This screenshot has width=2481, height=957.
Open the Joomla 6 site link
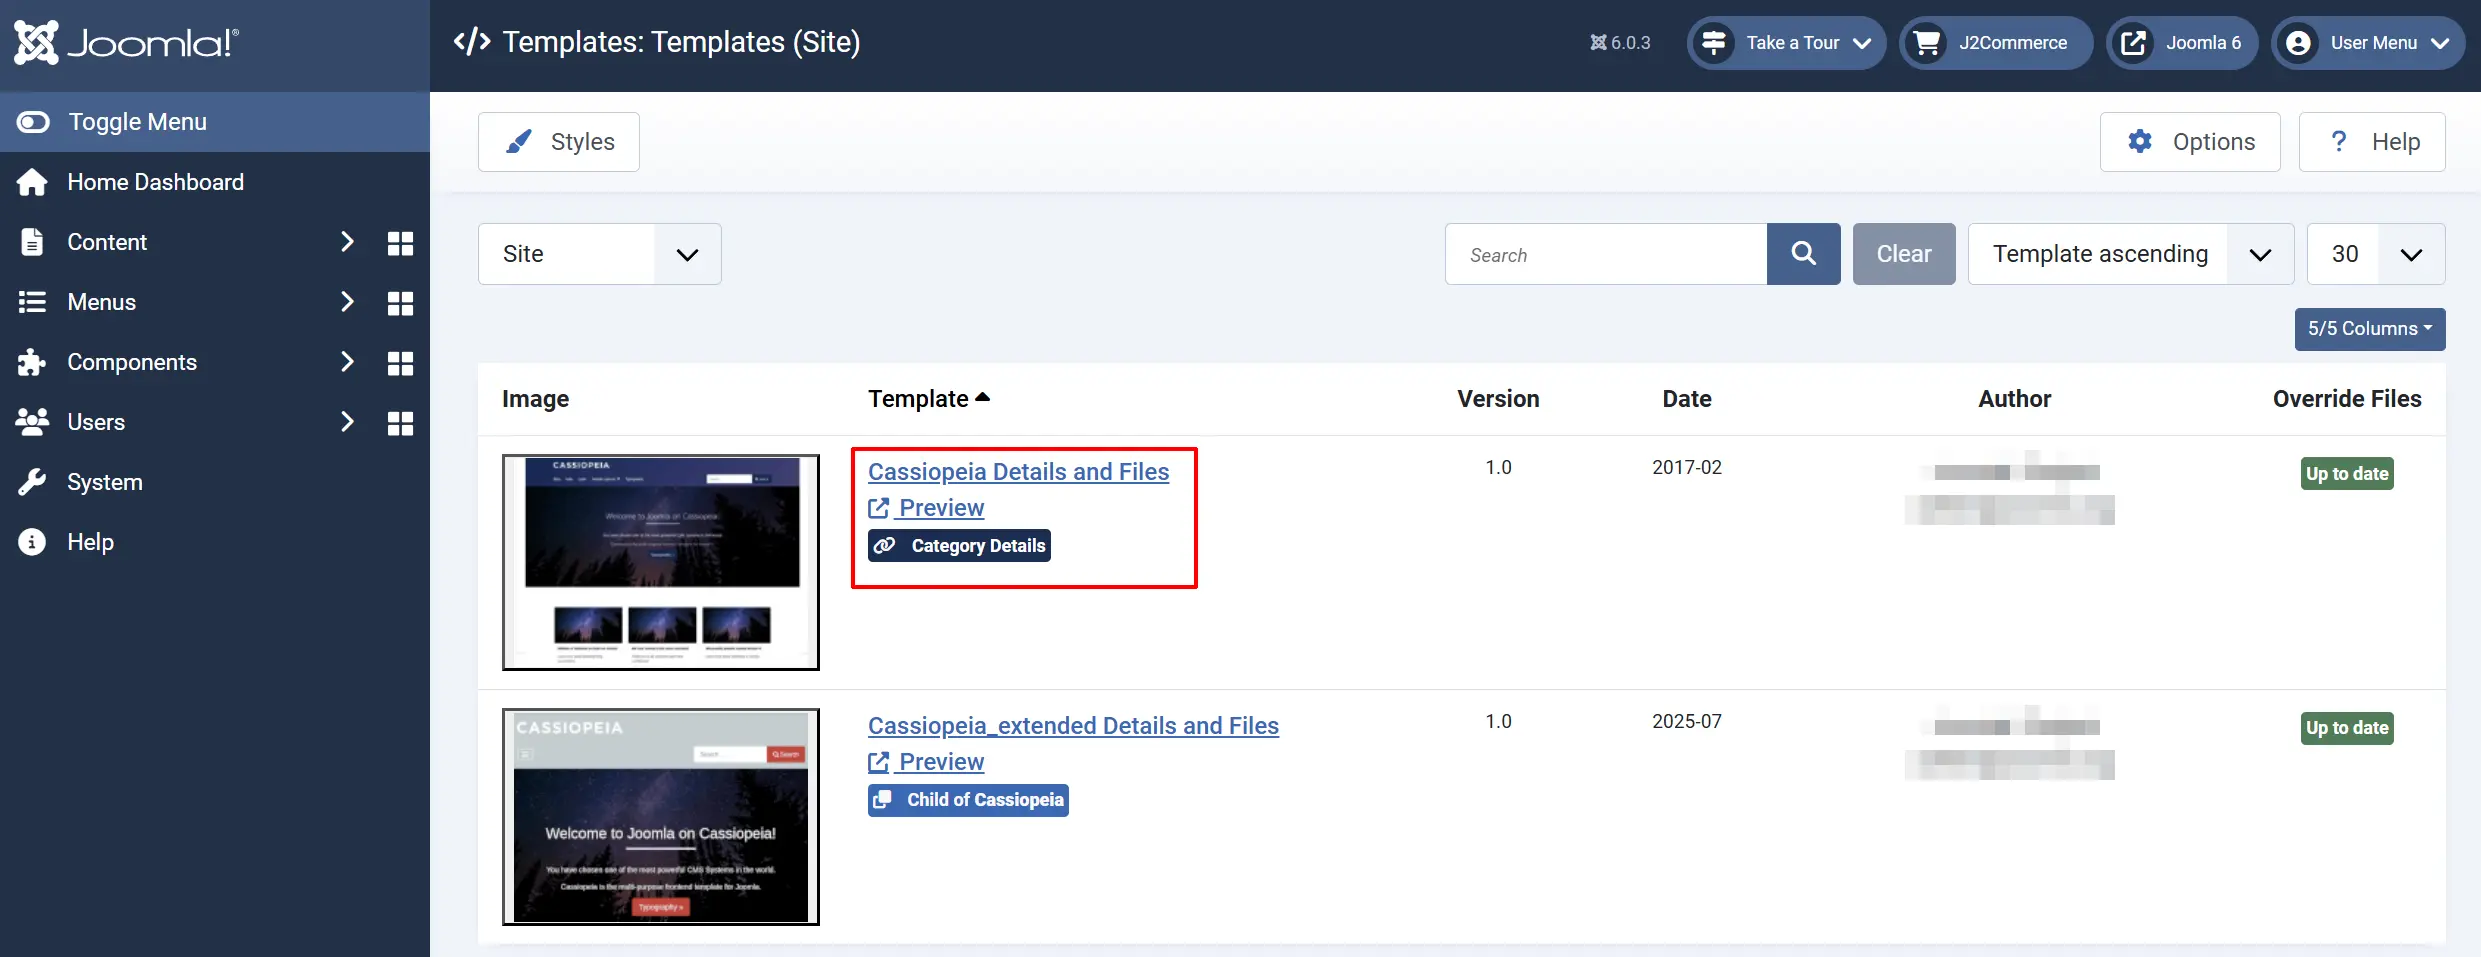(x=2182, y=43)
